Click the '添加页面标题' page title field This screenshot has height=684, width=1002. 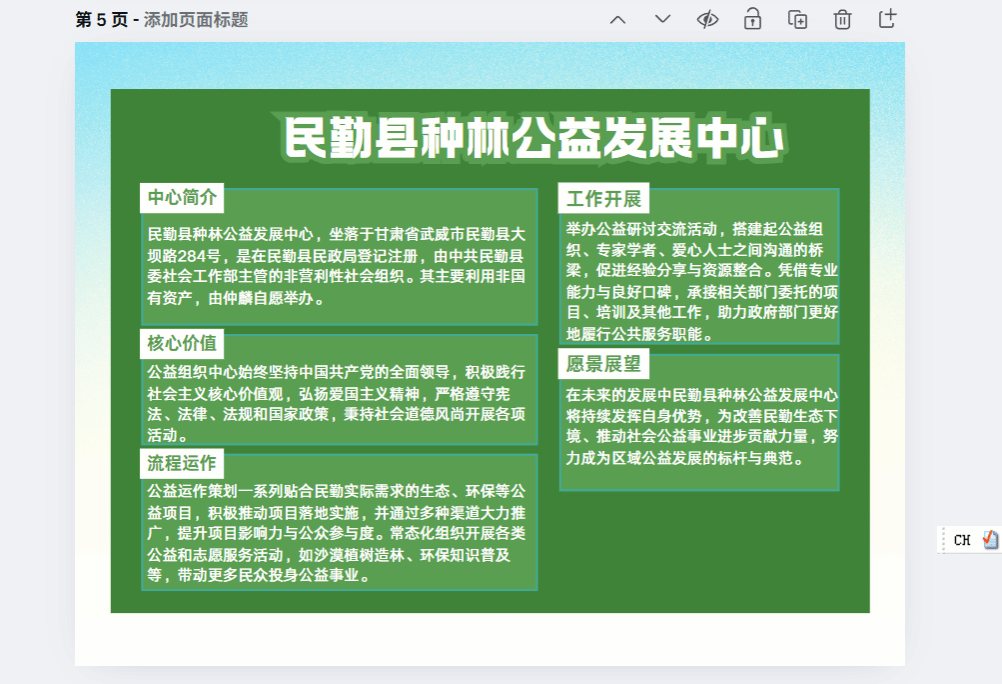tap(196, 20)
